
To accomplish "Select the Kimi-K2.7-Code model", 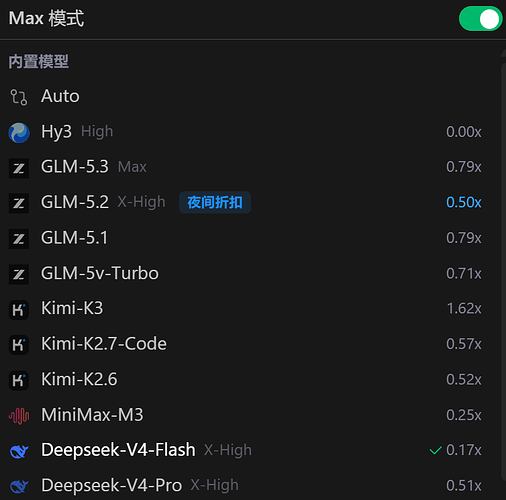I will coord(245,344).
